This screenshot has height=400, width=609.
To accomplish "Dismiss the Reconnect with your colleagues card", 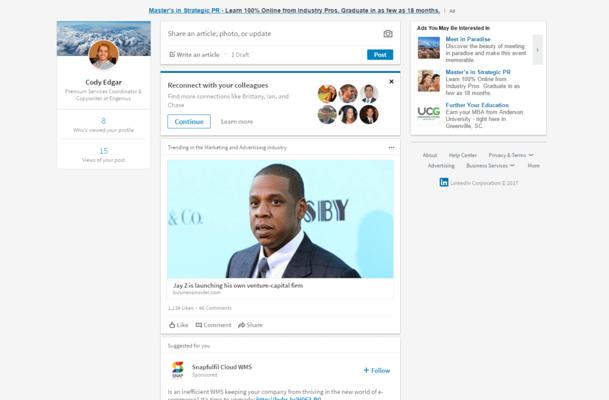I will tap(391, 82).
